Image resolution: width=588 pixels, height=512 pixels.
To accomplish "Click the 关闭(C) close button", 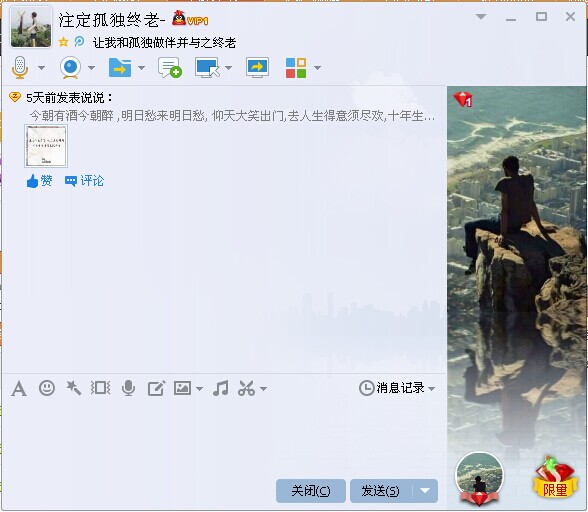I will (x=311, y=491).
